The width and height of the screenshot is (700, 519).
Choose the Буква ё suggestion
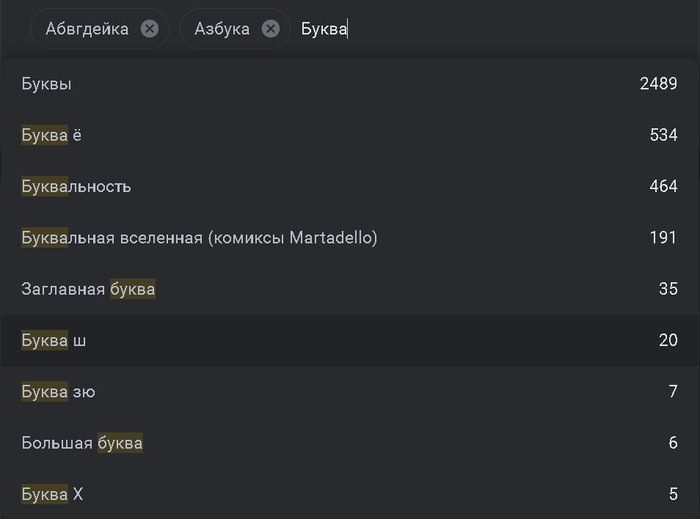coord(350,135)
